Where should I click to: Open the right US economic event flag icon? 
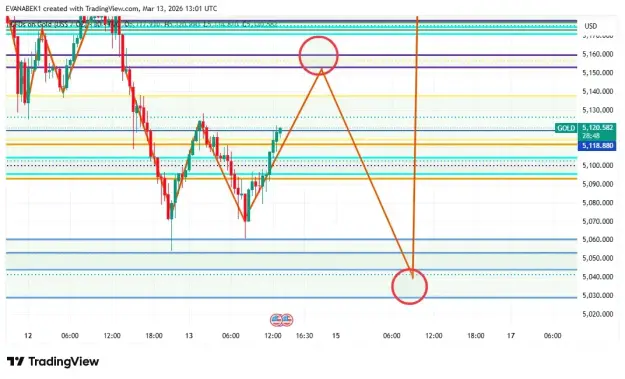click(x=287, y=320)
